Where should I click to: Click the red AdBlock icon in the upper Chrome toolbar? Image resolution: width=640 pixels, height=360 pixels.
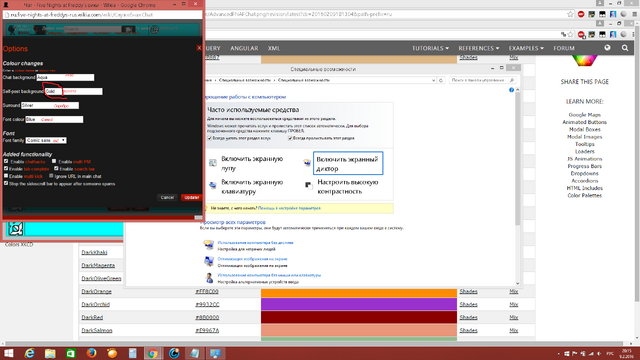[x=581, y=14]
